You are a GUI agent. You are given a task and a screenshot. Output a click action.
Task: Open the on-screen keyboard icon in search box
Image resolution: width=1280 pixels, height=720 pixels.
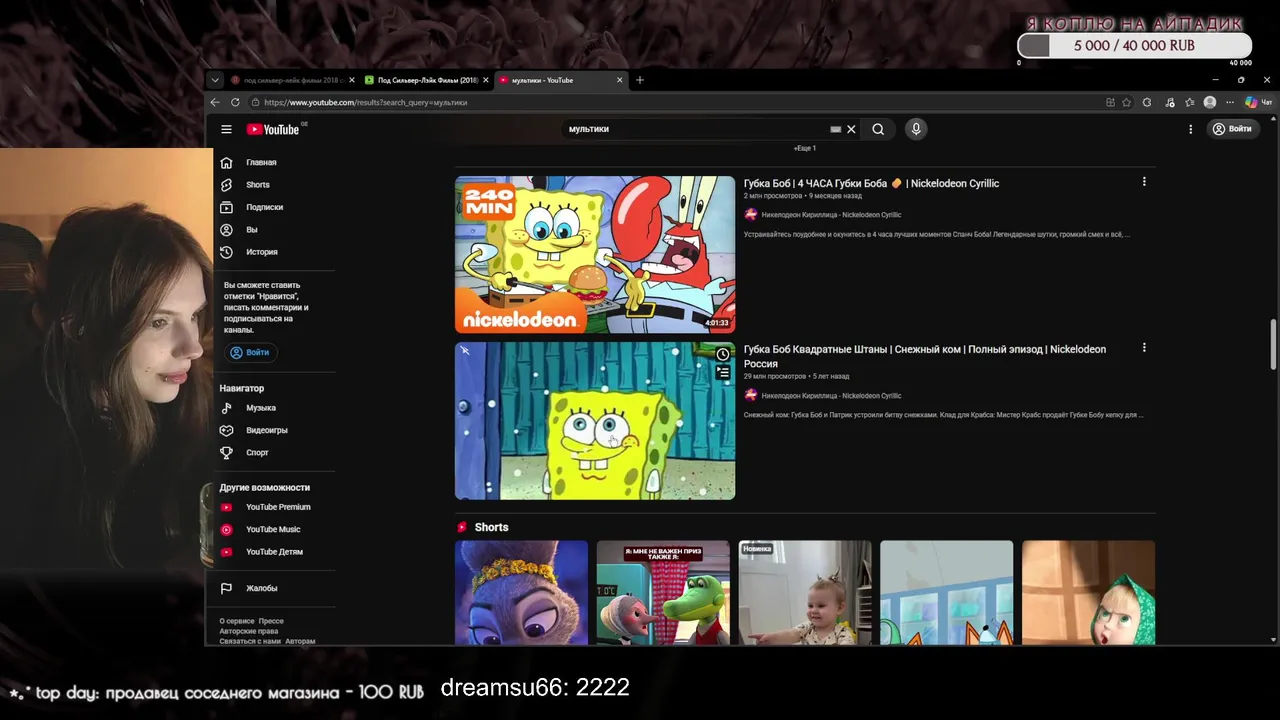tap(835, 129)
